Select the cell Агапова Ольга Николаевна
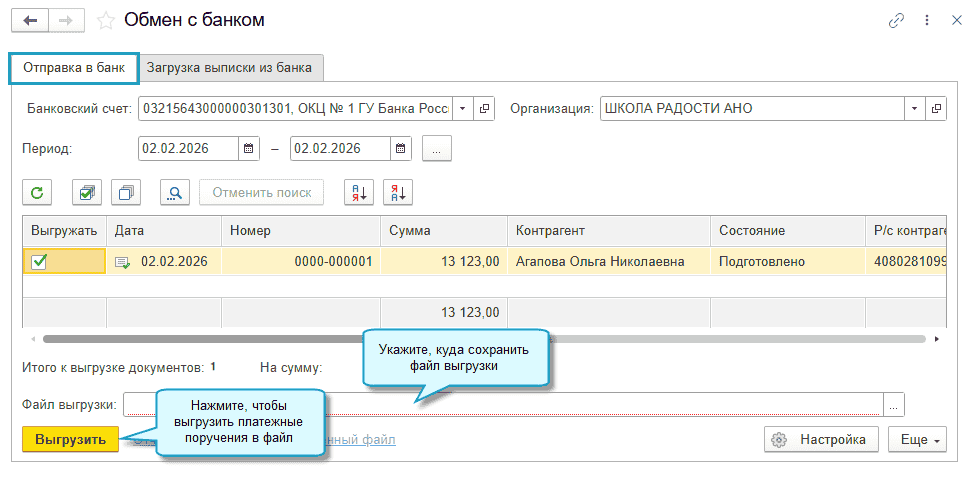The height and width of the screenshot is (479, 975). pos(609,261)
